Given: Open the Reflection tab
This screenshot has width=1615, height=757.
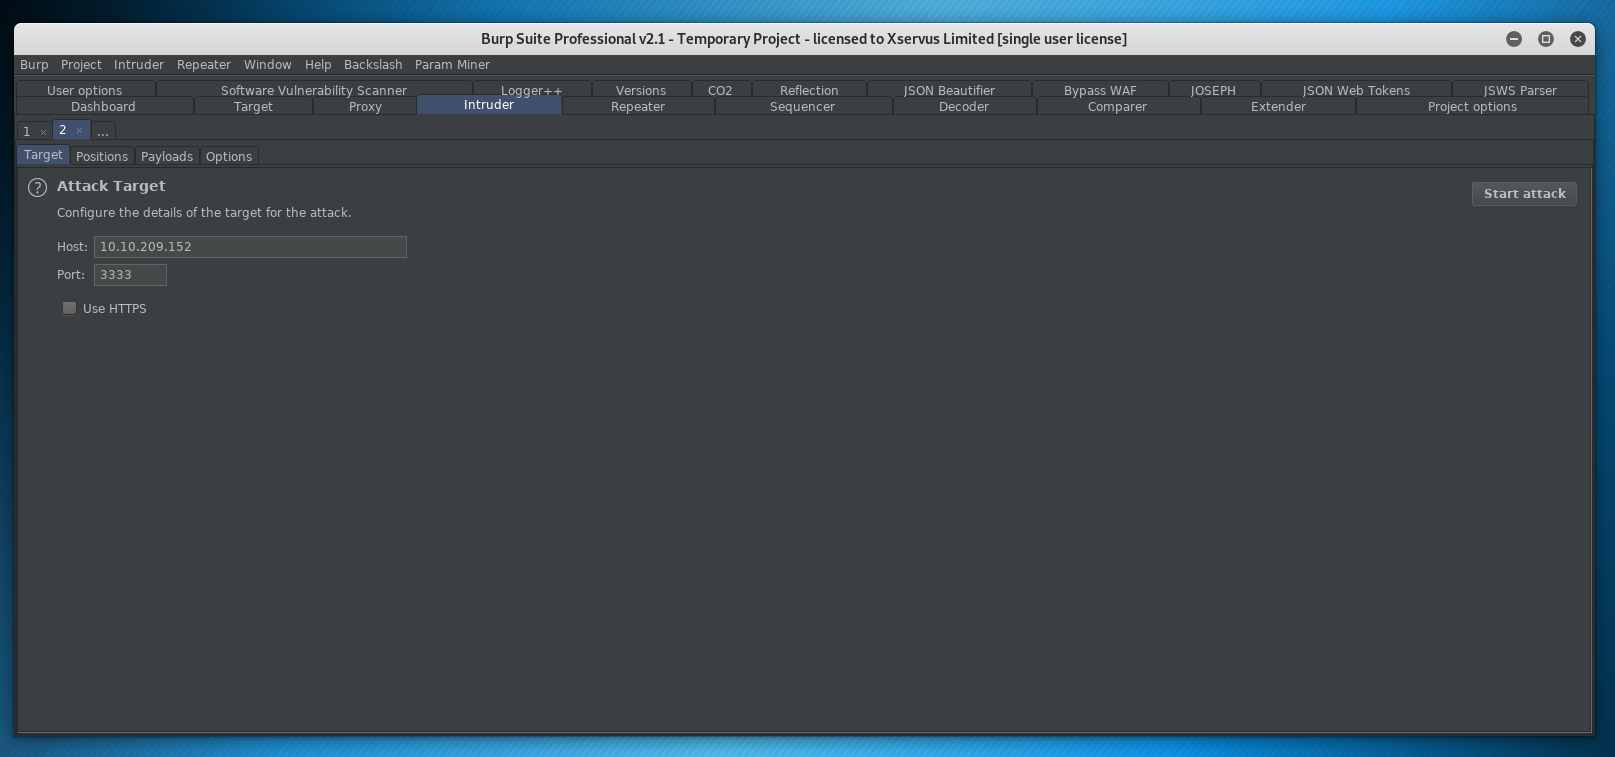Looking at the screenshot, I should tap(809, 90).
